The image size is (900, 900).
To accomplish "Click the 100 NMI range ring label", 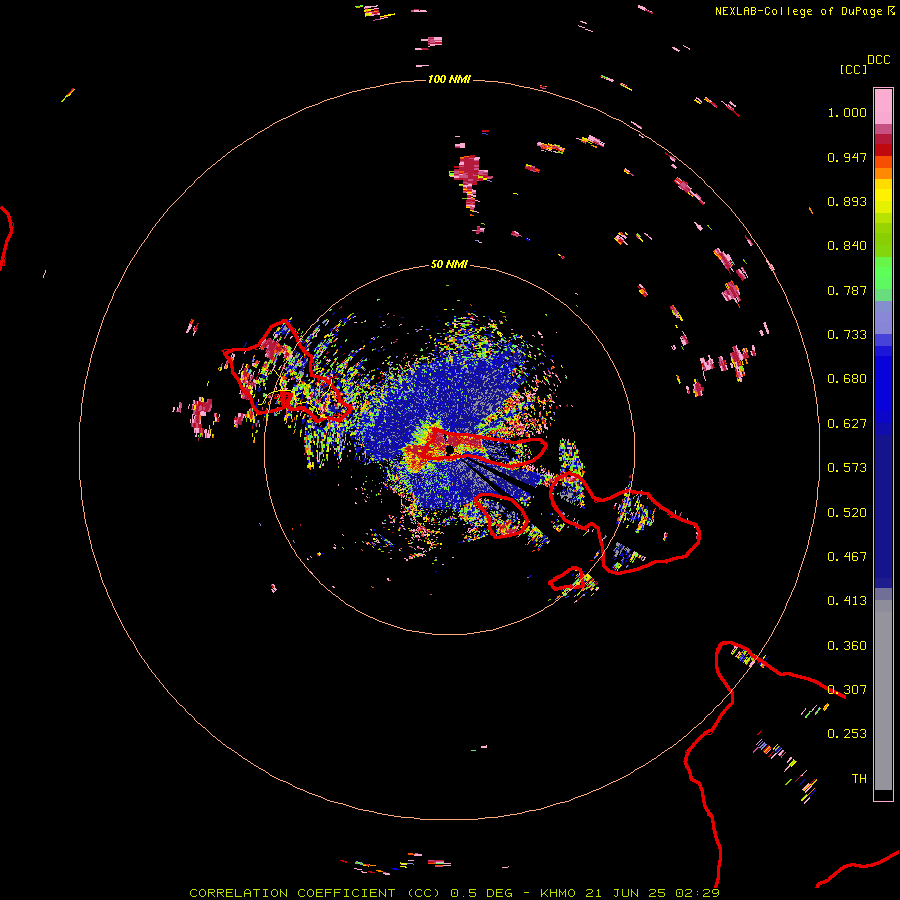I will (449, 79).
